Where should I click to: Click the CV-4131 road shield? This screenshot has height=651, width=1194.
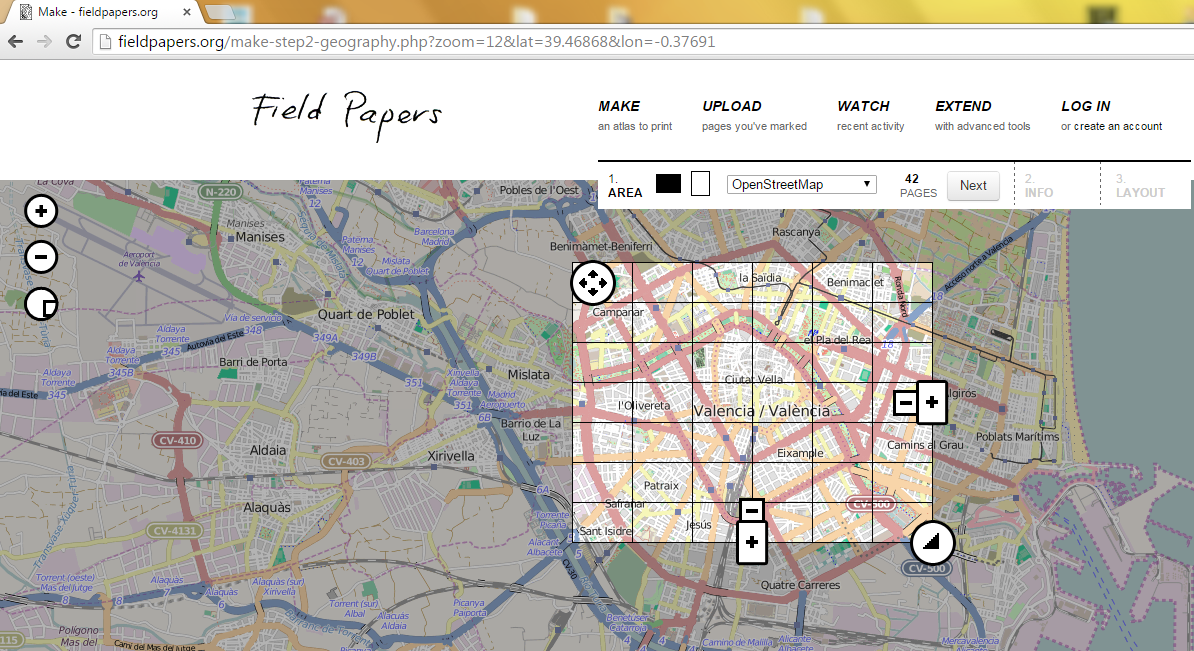pyautogui.click(x=174, y=531)
